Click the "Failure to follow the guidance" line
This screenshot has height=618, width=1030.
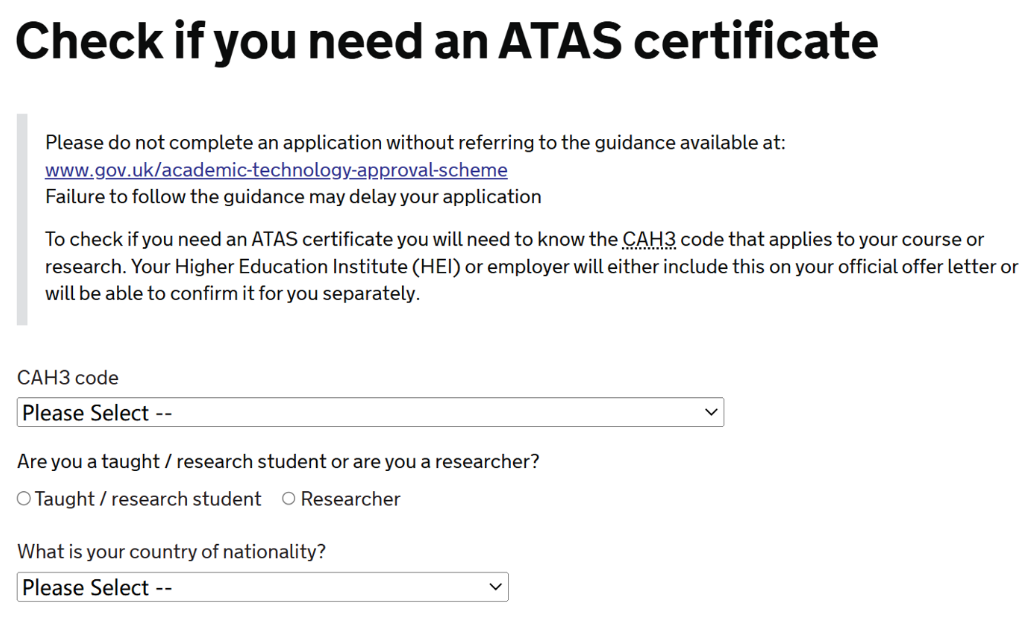293,197
